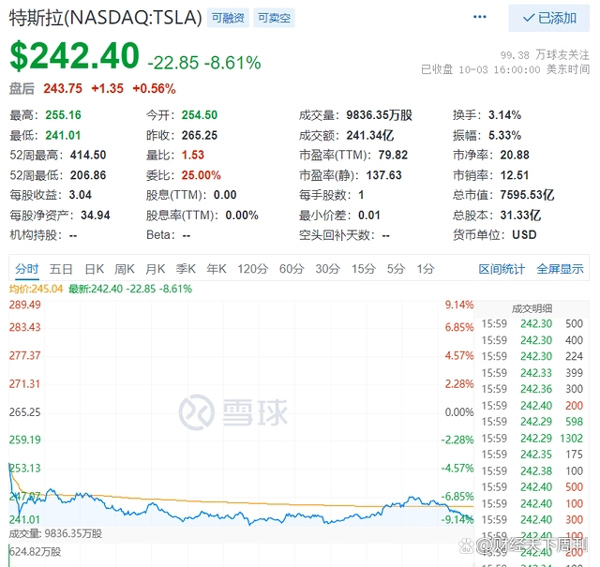Click the 可卖空 tag
600x567 pixels.
(274, 18)
